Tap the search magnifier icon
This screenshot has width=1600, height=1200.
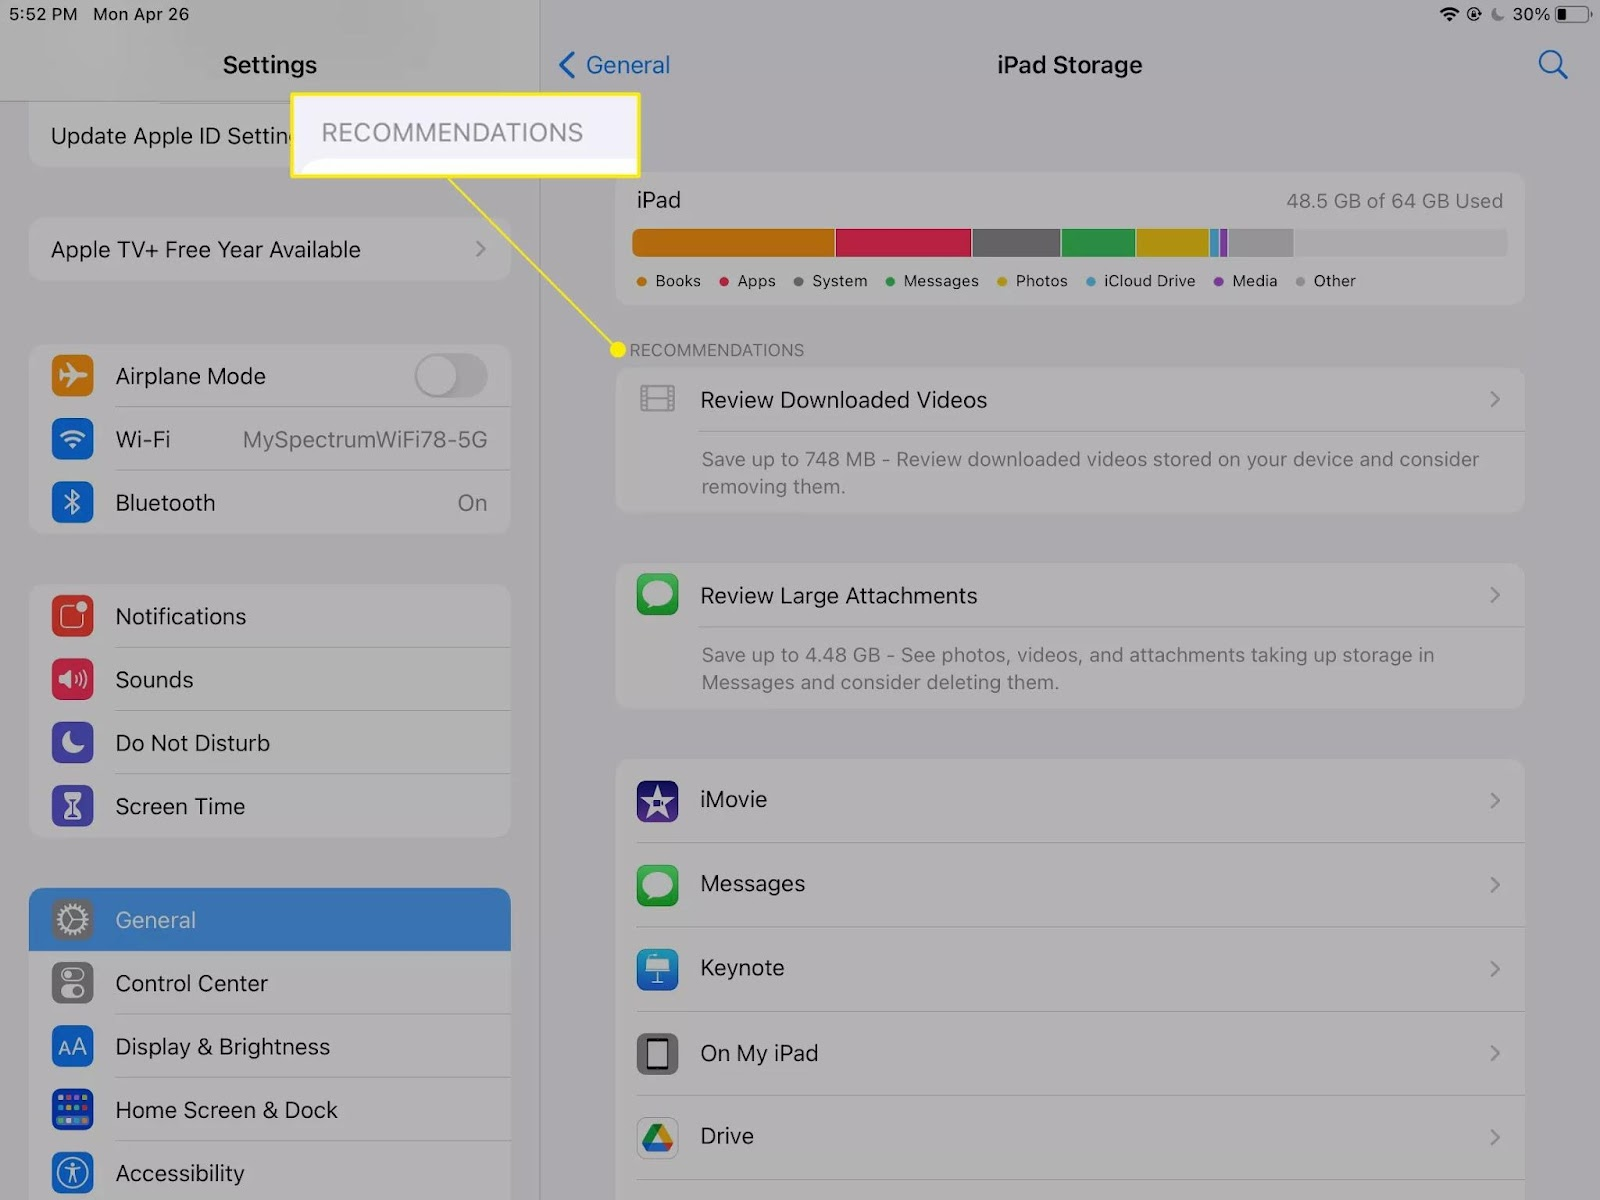click(1552, 65)
